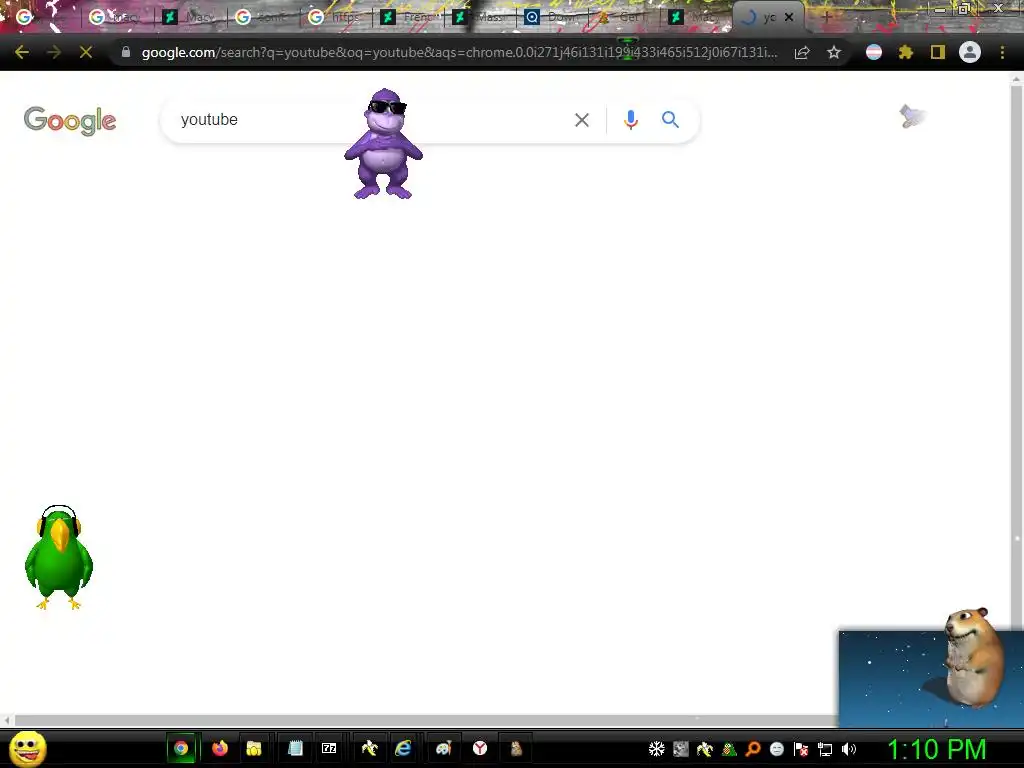The width and height of the screenshot is (1024, 768).
Task: Close the active loading tab
Action: click(789, 18)
